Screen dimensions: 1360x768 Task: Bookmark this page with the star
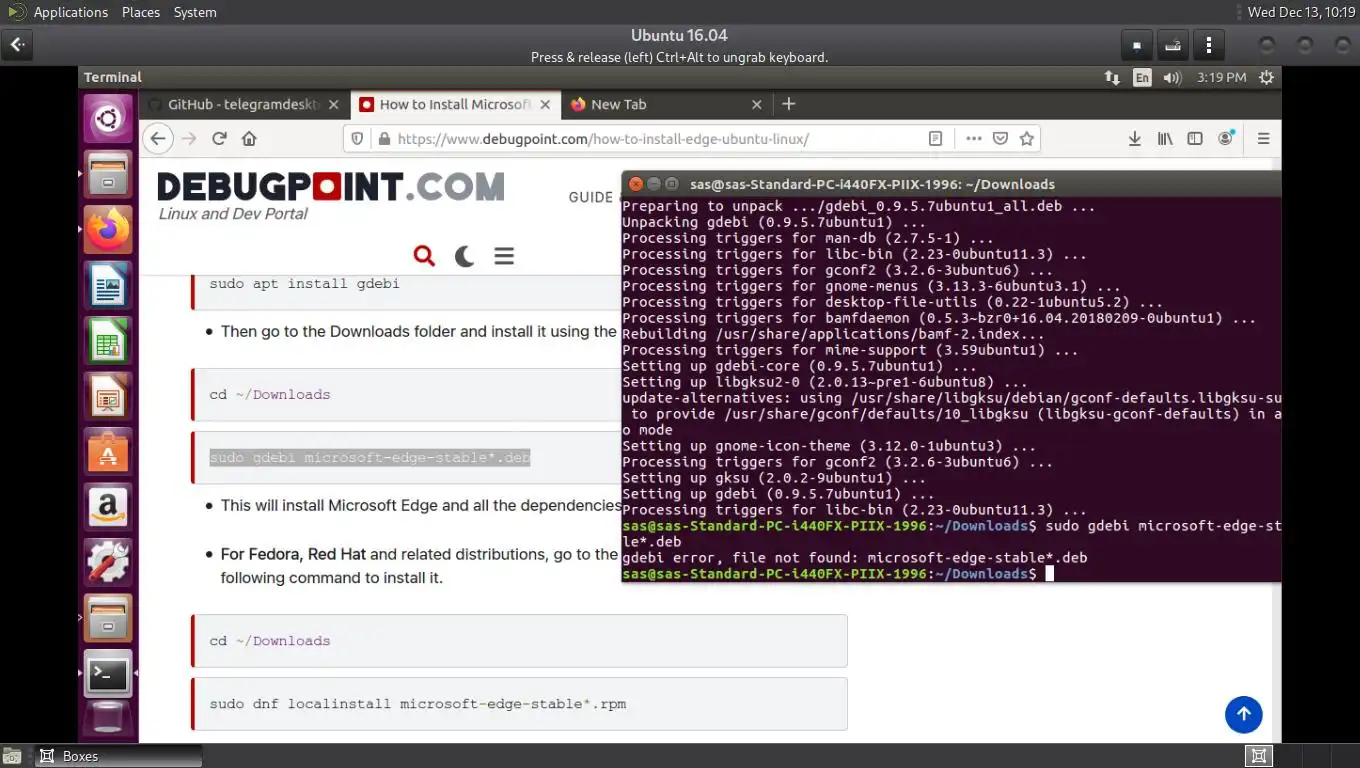(x=1026, y=139)
